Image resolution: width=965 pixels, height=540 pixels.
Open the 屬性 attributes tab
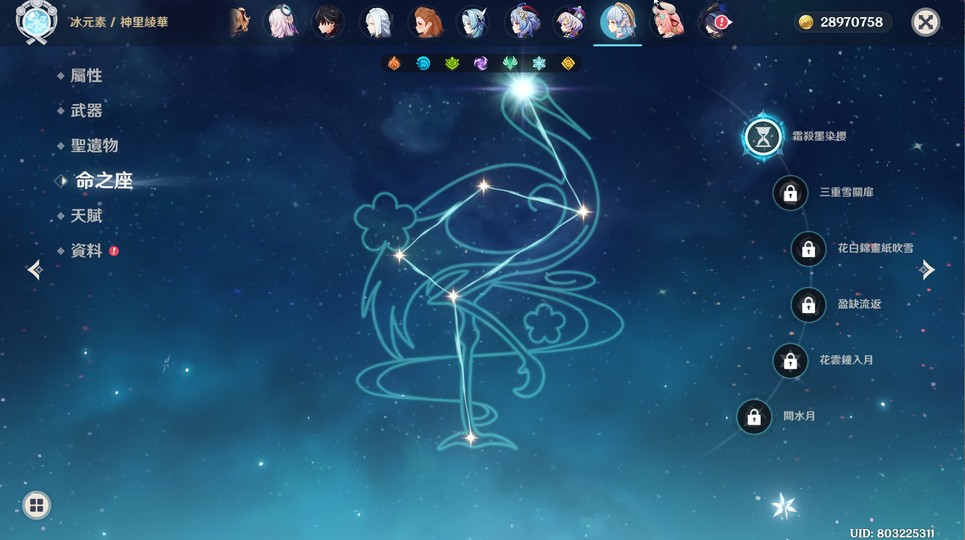[86, 76]
